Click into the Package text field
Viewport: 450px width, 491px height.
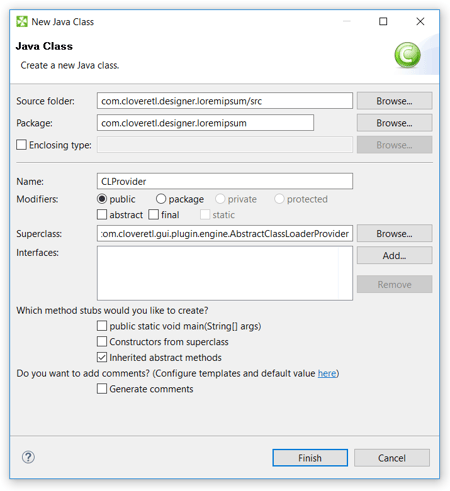point(205,123)
